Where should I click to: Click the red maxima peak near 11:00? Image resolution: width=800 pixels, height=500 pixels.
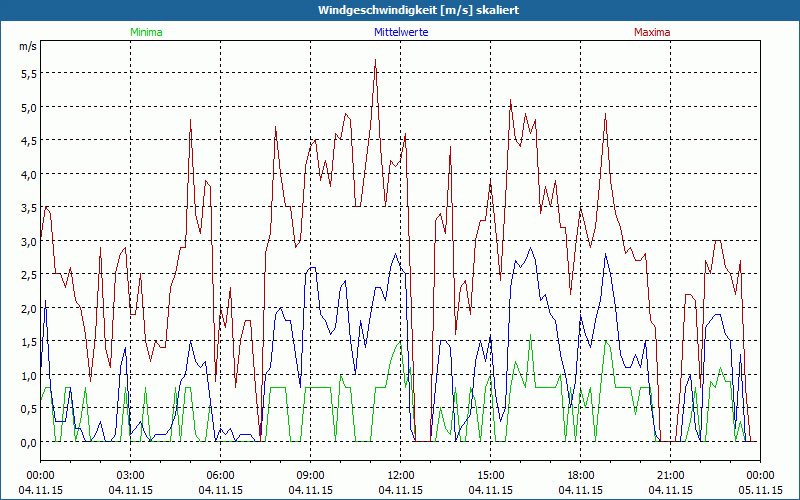(376, 60)
